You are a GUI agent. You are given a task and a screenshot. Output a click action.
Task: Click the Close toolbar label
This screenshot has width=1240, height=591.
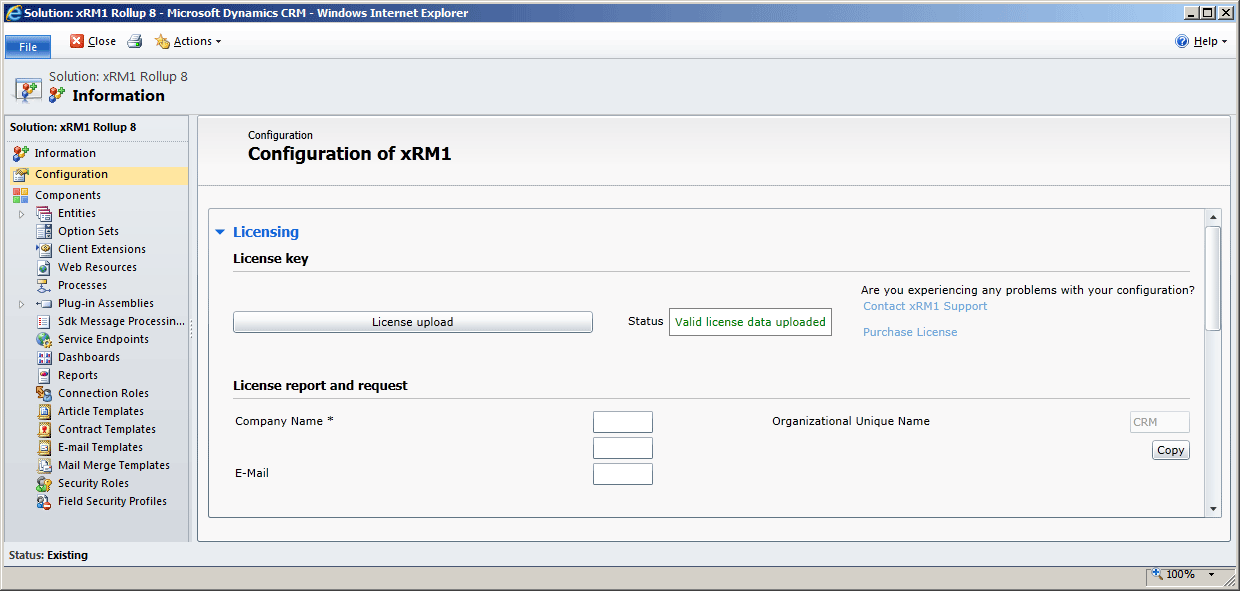click(x=102, y=41)
